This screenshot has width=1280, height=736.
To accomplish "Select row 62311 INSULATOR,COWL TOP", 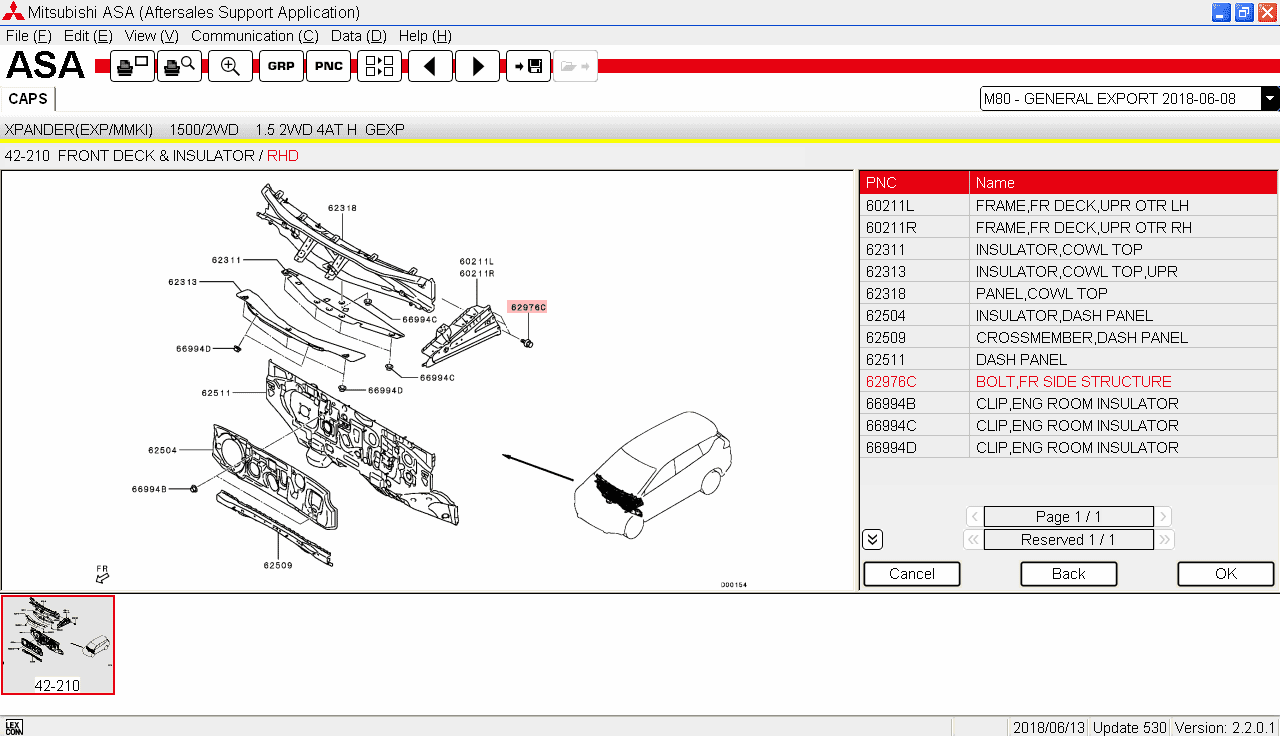I will point(1068,249).
